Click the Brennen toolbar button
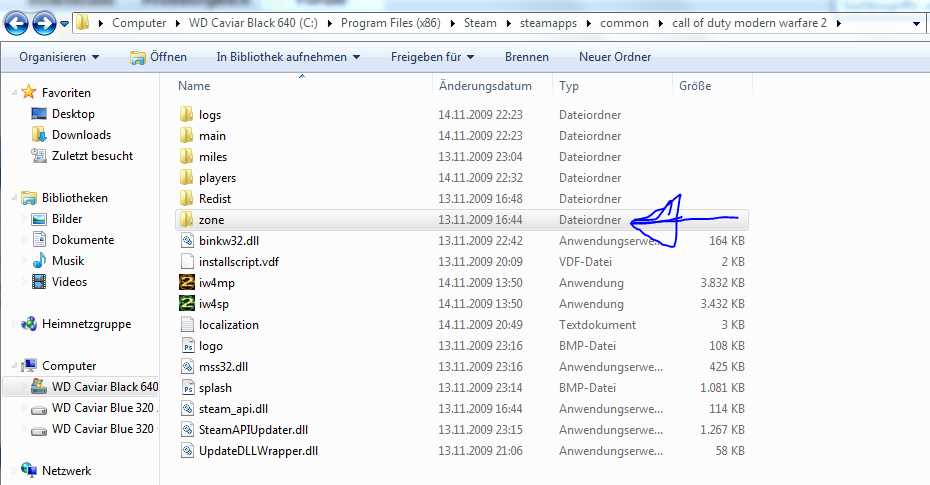Screen dimensions: 930x485 coord(527,57)
